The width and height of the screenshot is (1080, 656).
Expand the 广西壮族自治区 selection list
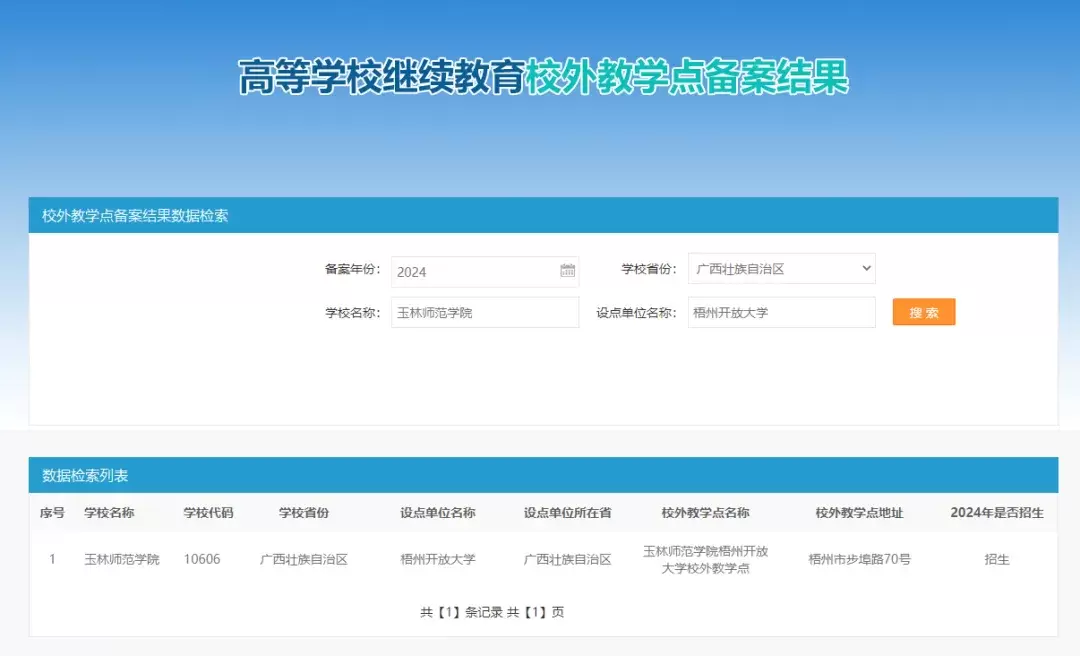tap(781, 268)
